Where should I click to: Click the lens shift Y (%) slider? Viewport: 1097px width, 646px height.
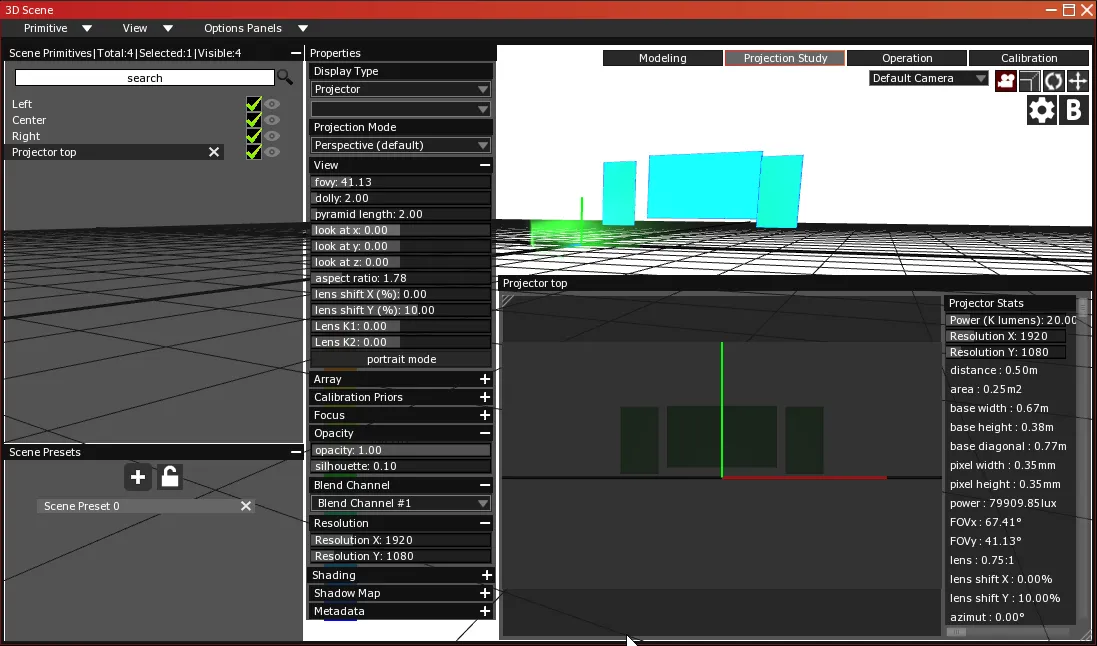[401, 310]
